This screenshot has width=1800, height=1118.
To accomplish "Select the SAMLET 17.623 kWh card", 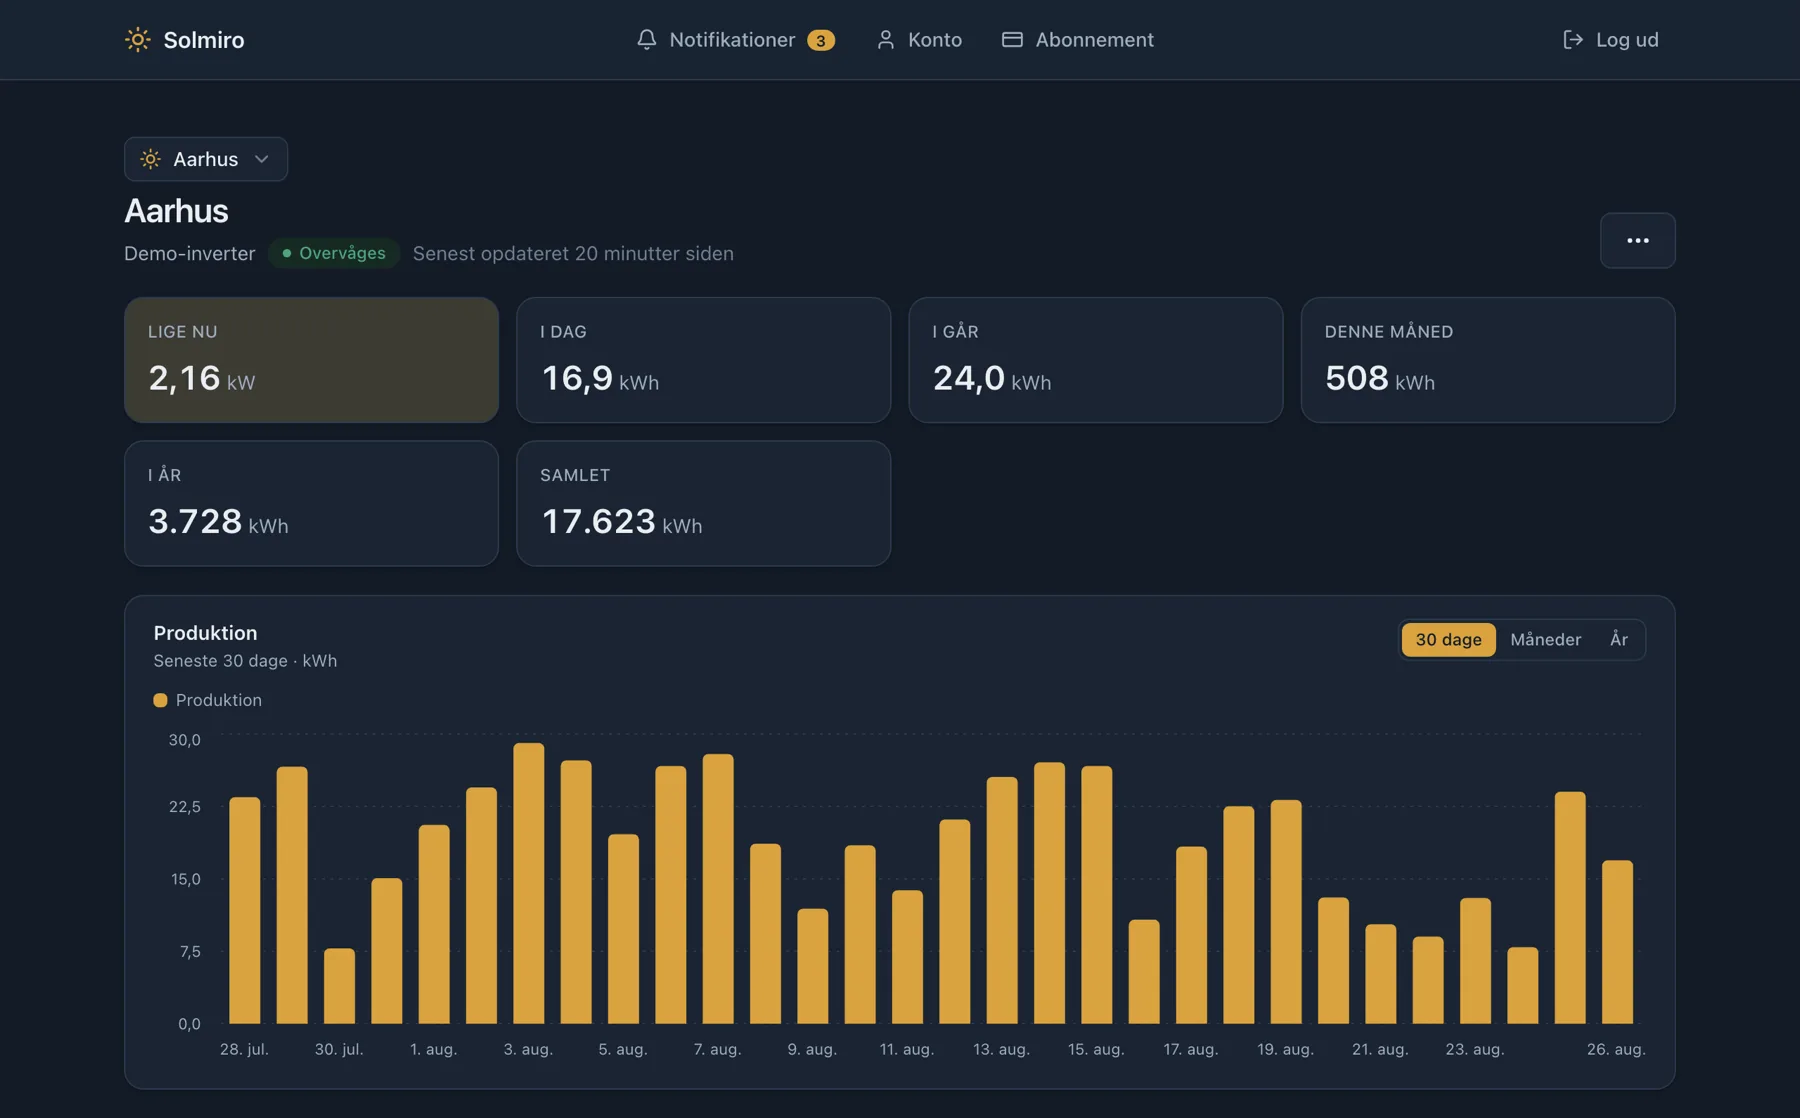I will tap(703, 503).
